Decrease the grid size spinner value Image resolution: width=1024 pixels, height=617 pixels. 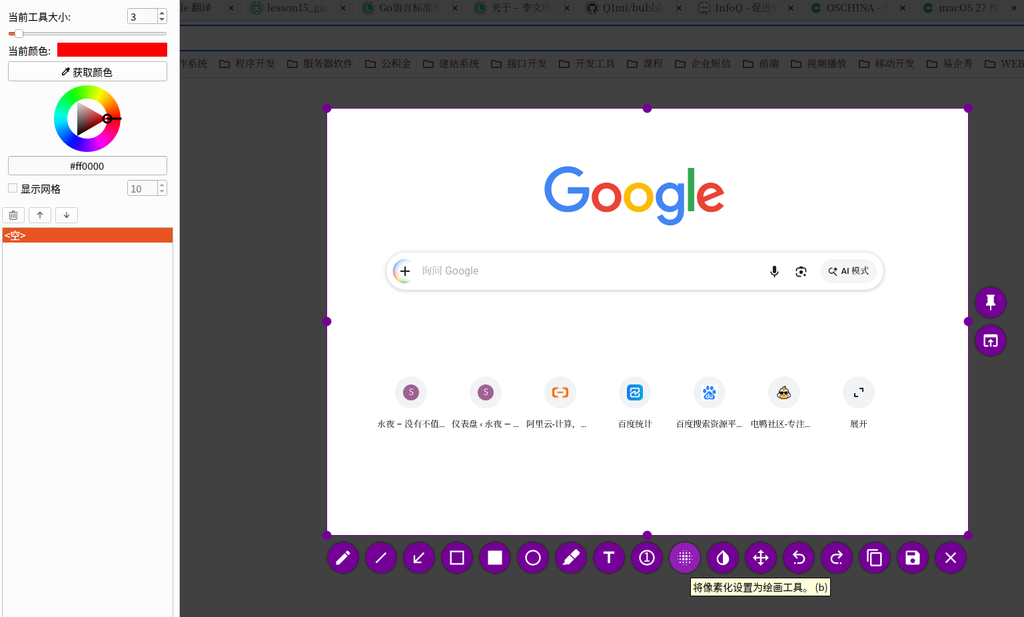click(162, 192)
